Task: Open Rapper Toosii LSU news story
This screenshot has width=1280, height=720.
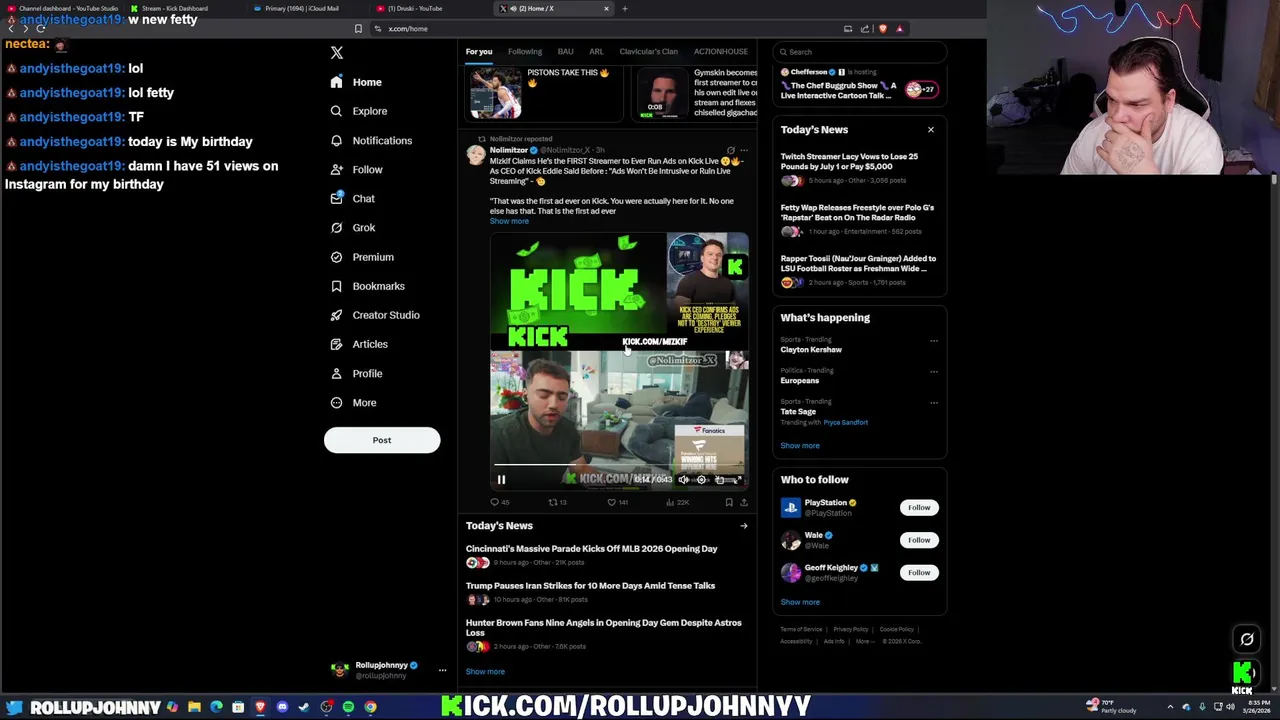Action: pyautogui.click(x=858, y=270)
